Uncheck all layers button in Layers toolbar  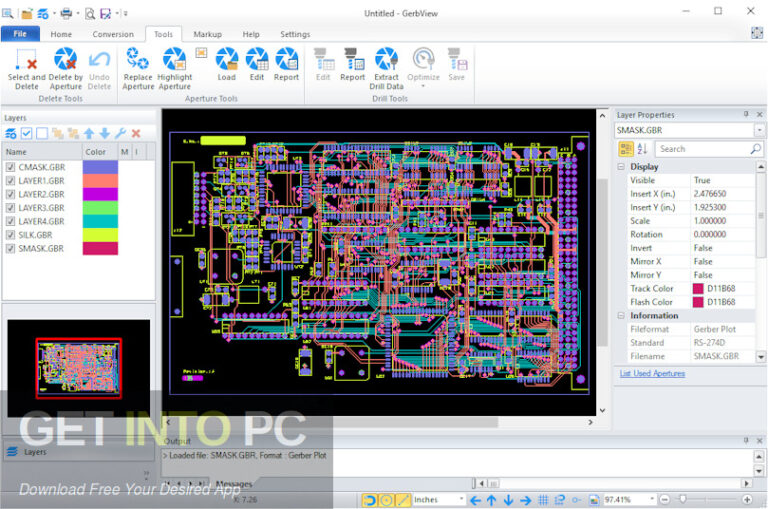(42, 133)
